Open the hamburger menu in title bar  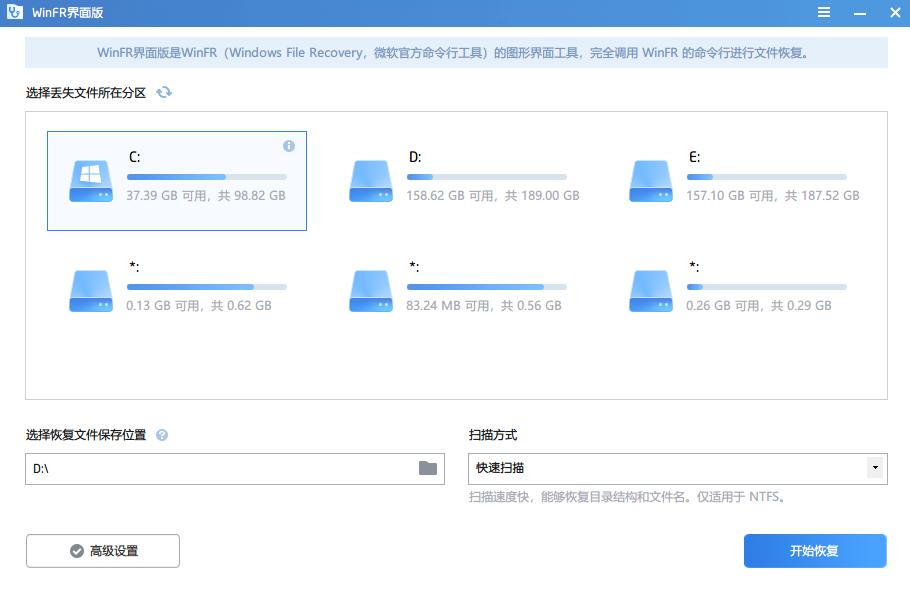coord(824,12)
